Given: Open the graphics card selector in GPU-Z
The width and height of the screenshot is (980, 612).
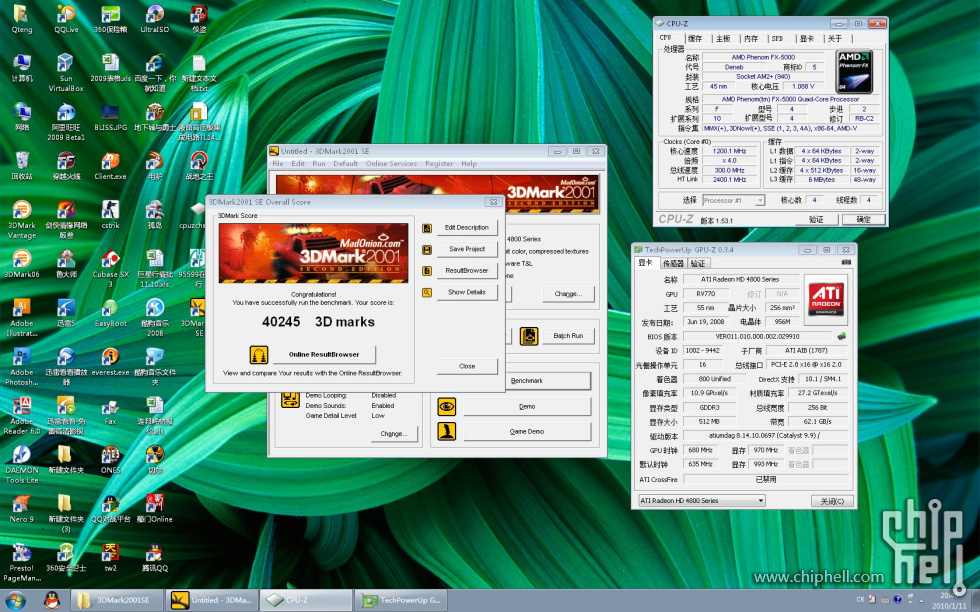Looking at the screenshot, I should click(701, 501).
